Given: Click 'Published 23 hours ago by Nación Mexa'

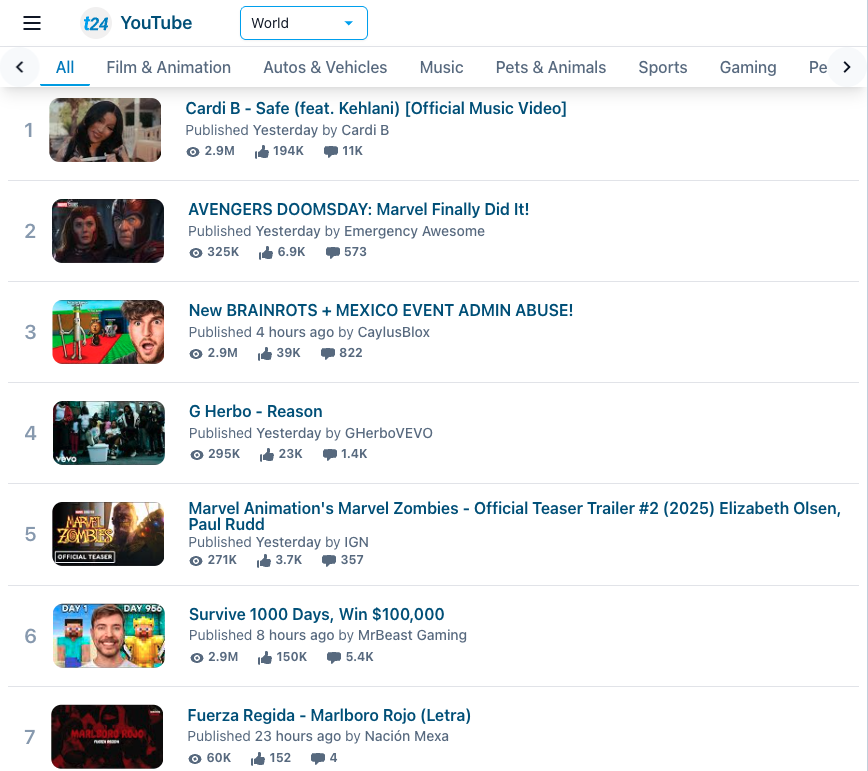Looking at the screenshot, I should click(318, 737).
